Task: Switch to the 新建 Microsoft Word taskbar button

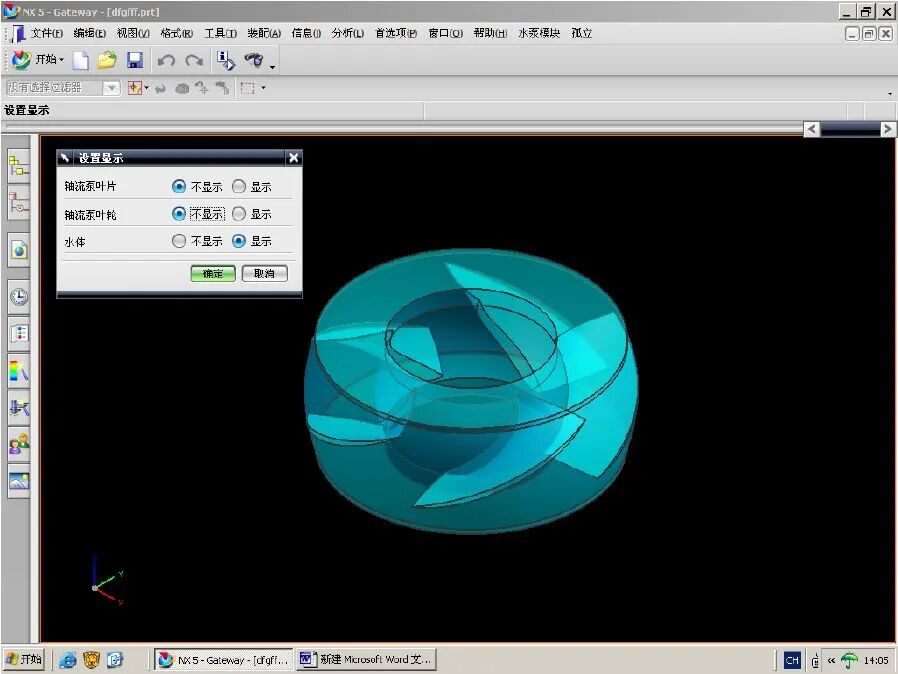Action: [367, 660]
